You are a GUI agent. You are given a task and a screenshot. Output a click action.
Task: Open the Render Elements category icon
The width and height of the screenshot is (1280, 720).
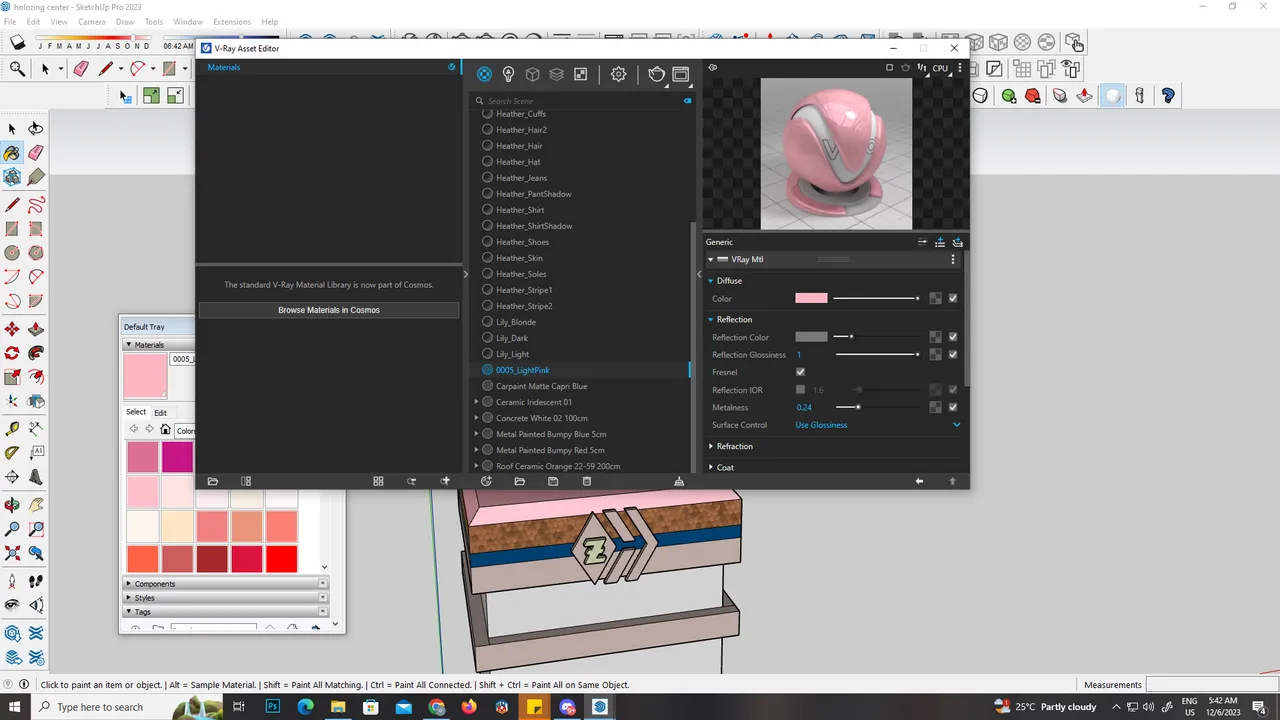556,74
